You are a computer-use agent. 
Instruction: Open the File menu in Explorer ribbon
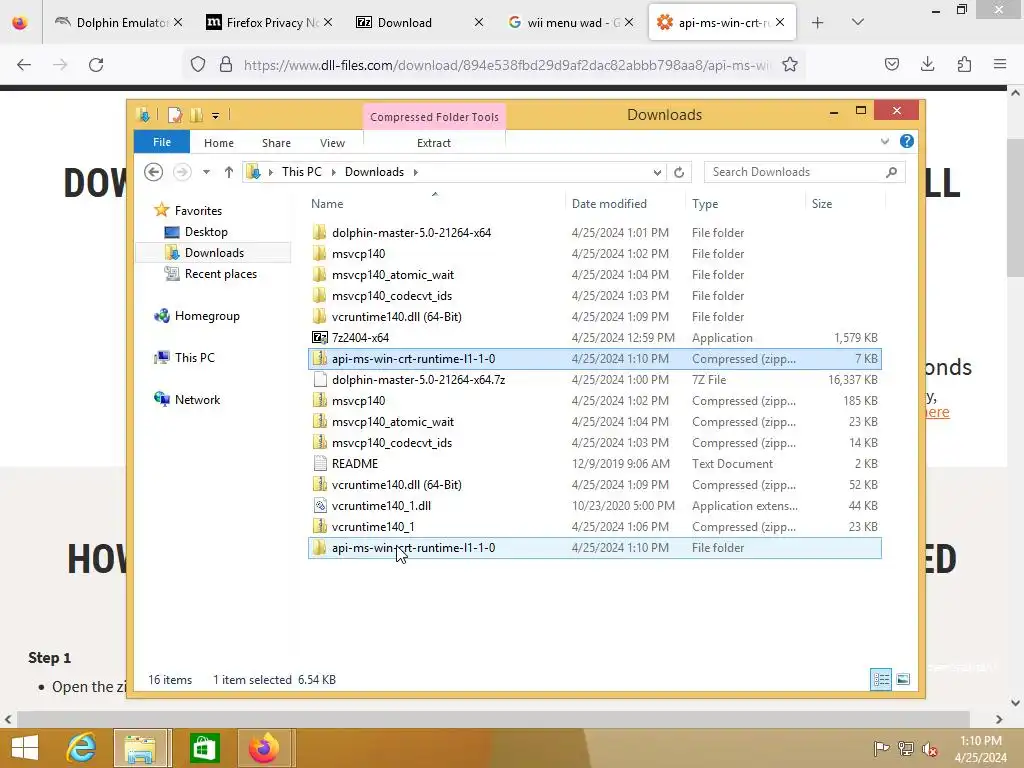(161, 142)
